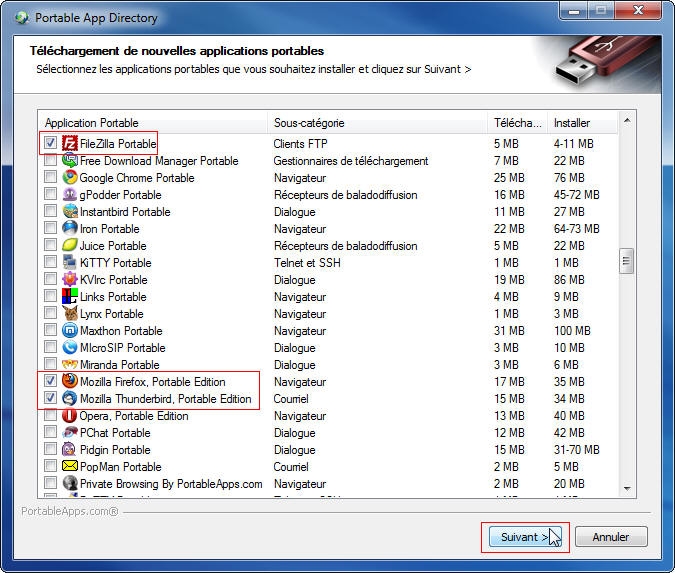Click the 100 MB install size cell
The width and height of the screenshot is (675, 573).
click(x=572, y=331)
